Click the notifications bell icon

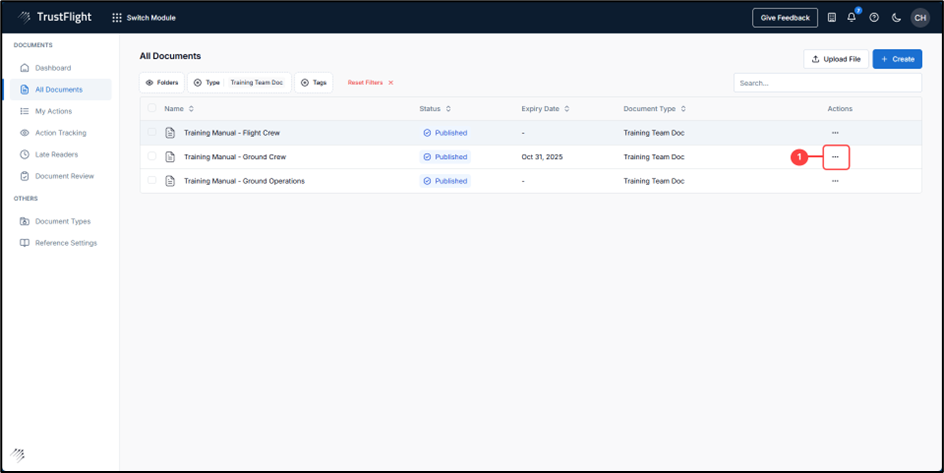[x=852, y=17]
